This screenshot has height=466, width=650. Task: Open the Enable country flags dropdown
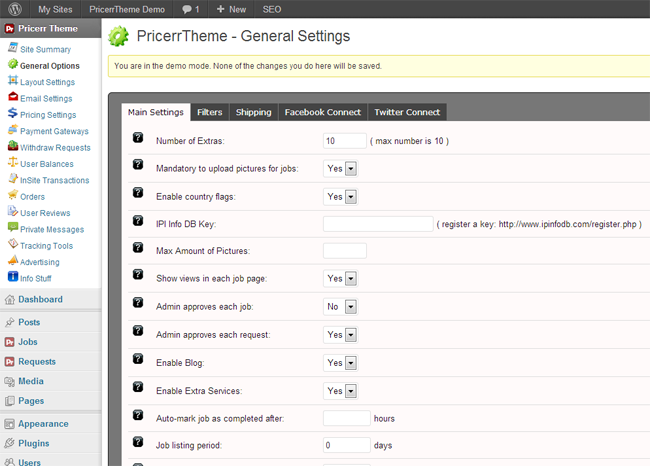340,197
